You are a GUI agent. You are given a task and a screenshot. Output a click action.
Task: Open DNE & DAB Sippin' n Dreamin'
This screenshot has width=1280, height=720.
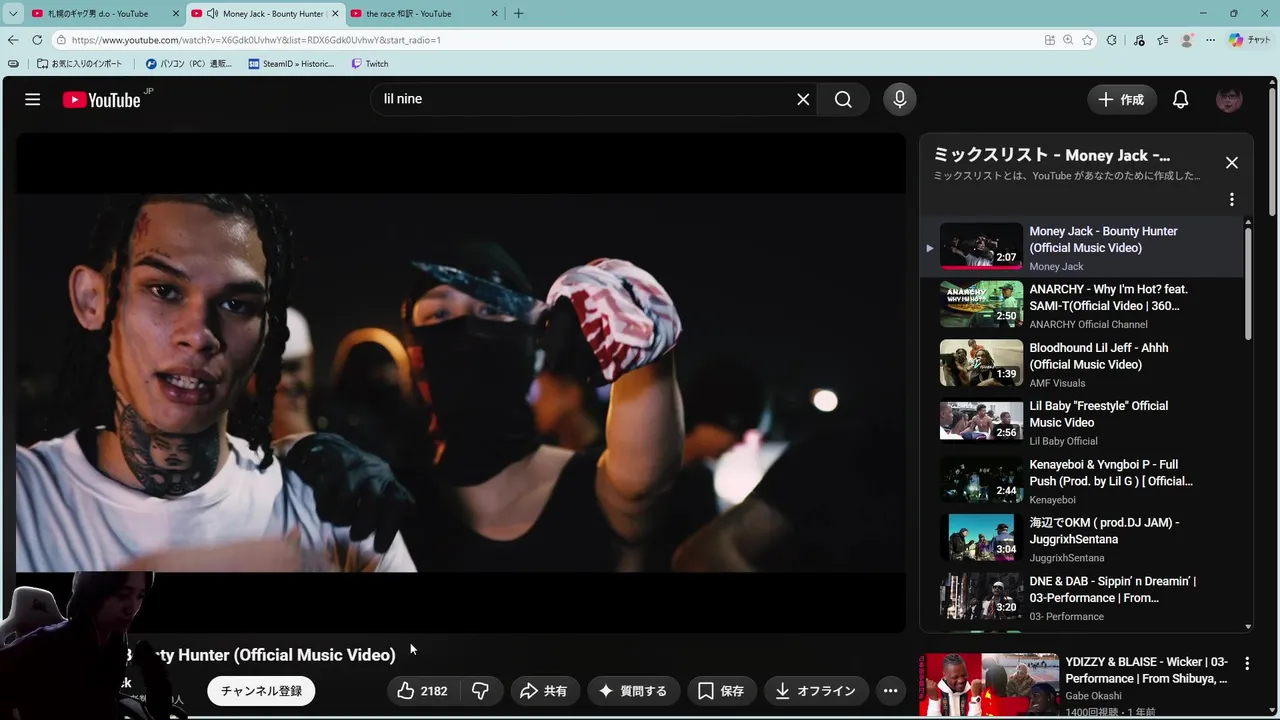(x=1113, y=589)
